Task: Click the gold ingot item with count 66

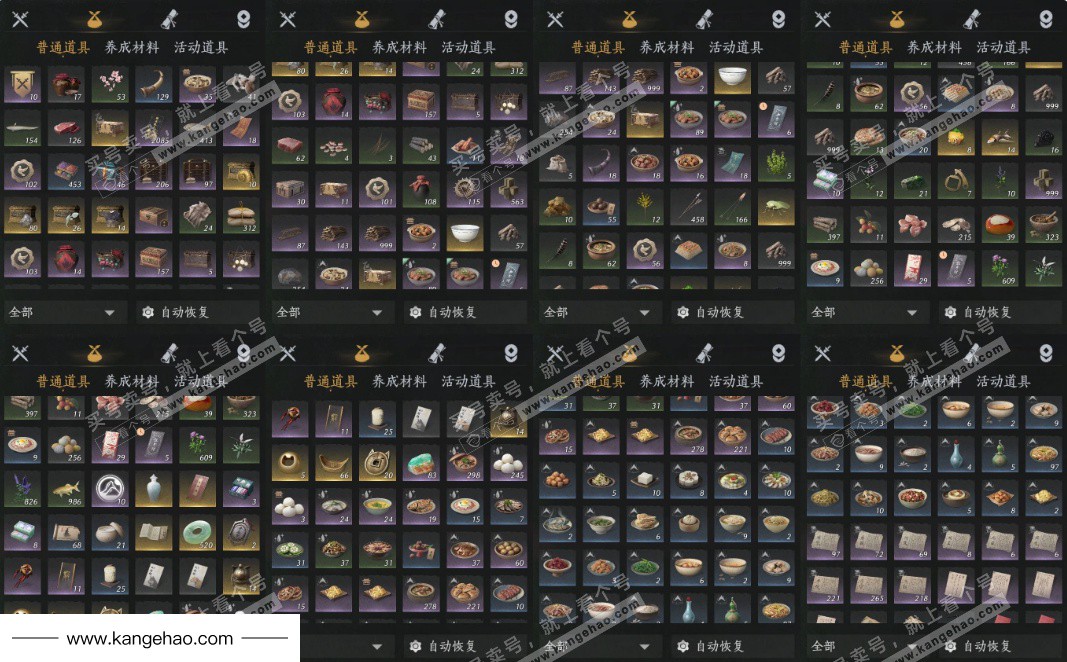Action: coord(333,462)
